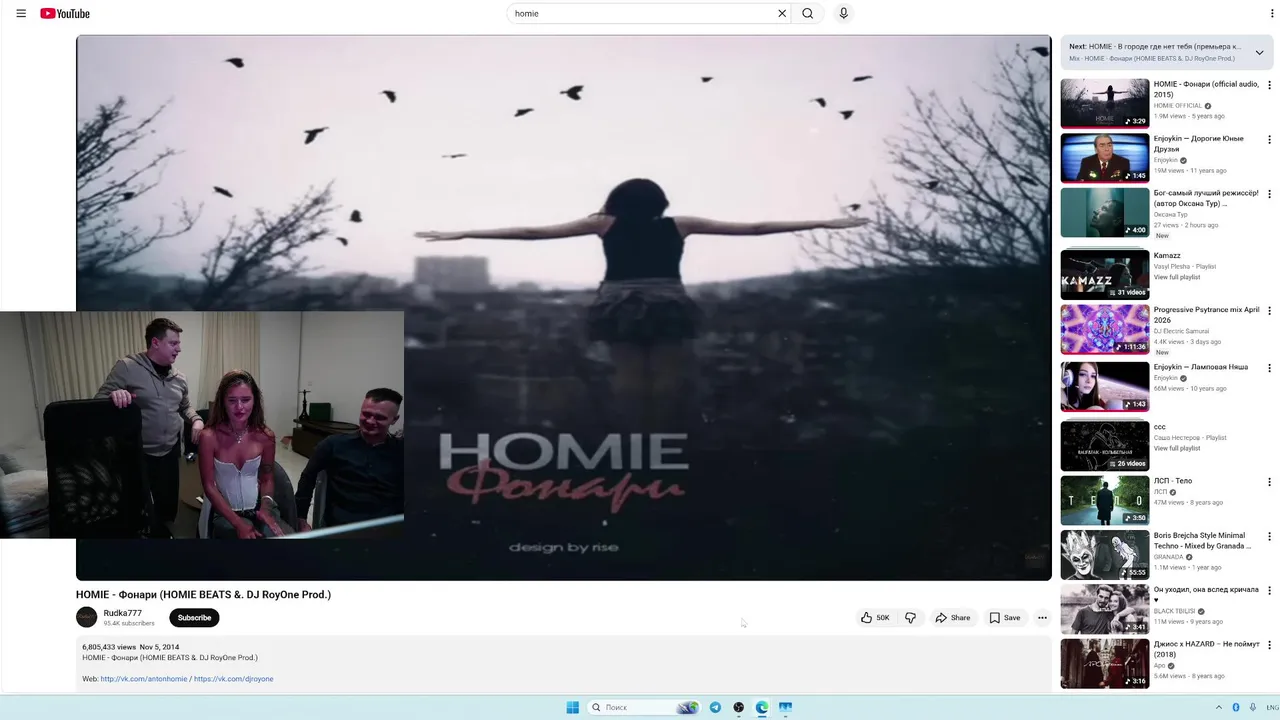Screen dimensions: 1280x720
Task: Open options for "HOMIE - Фонари (official audio" video
Action: [1270, 85]
